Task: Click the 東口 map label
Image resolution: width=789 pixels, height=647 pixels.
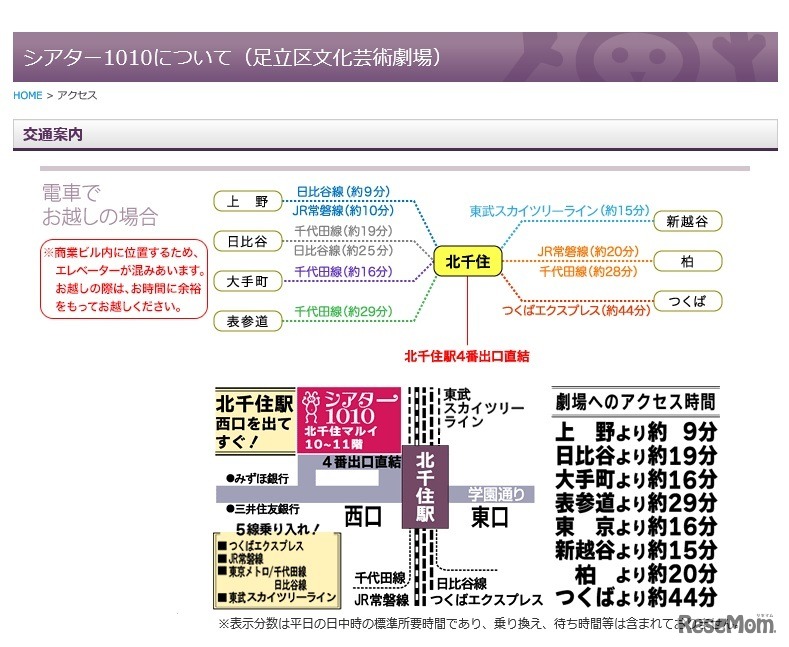Action: point(489,517)
